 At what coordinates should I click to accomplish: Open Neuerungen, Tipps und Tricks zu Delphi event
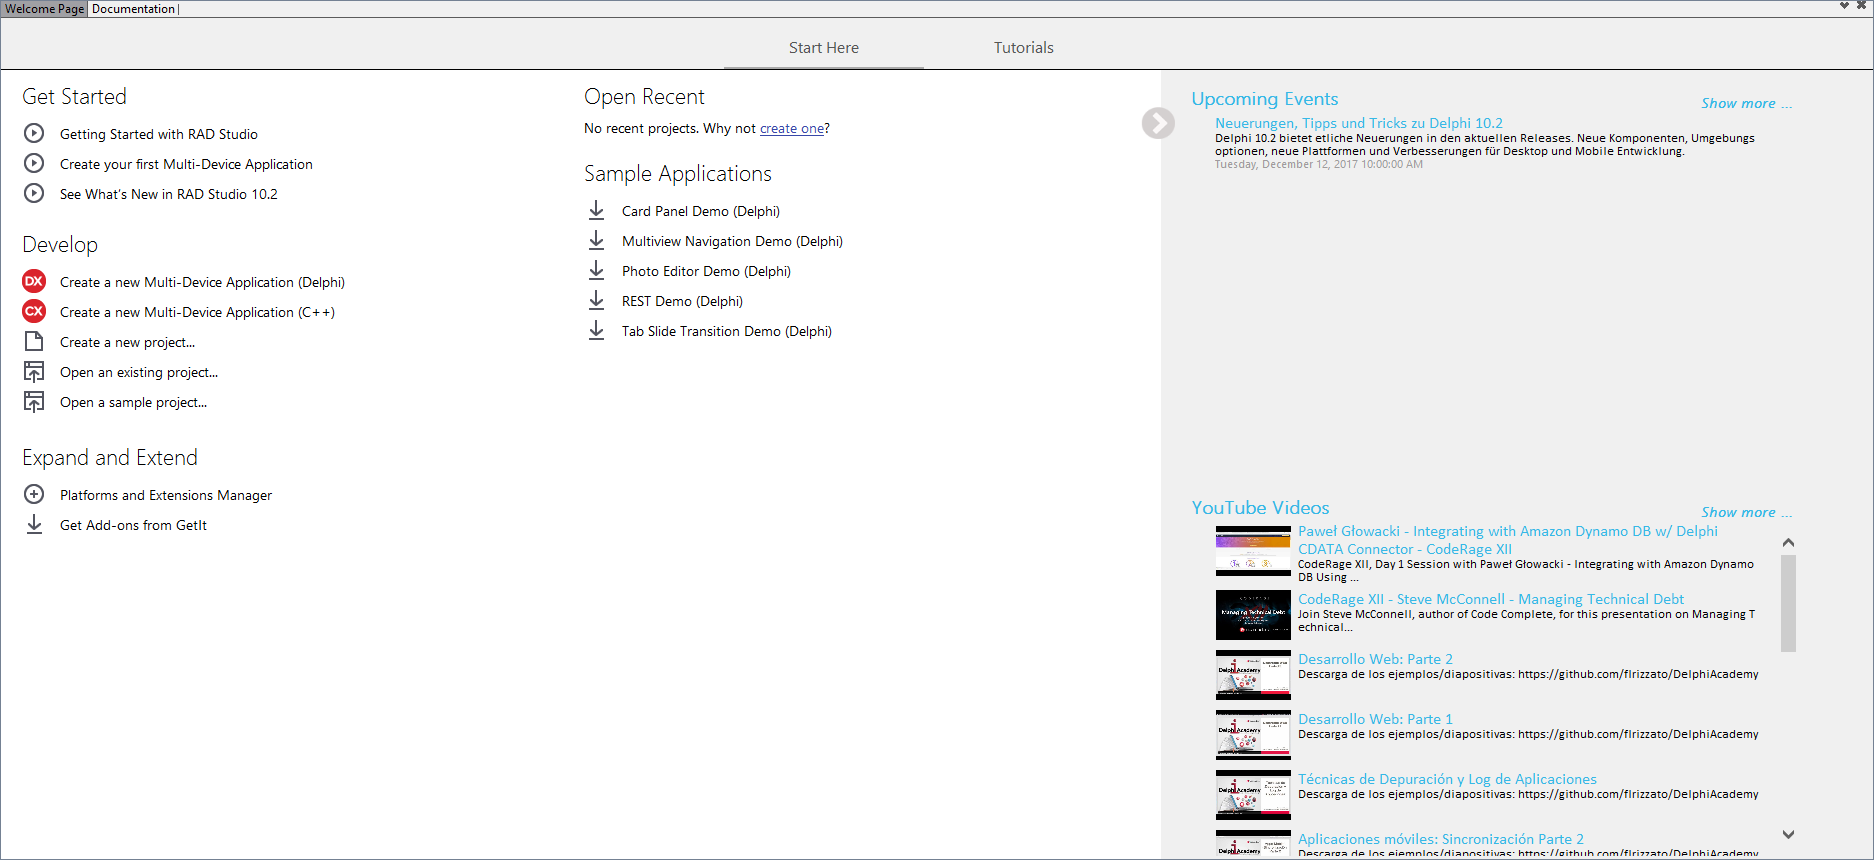pyautogui.click(x=1358, y=123)
